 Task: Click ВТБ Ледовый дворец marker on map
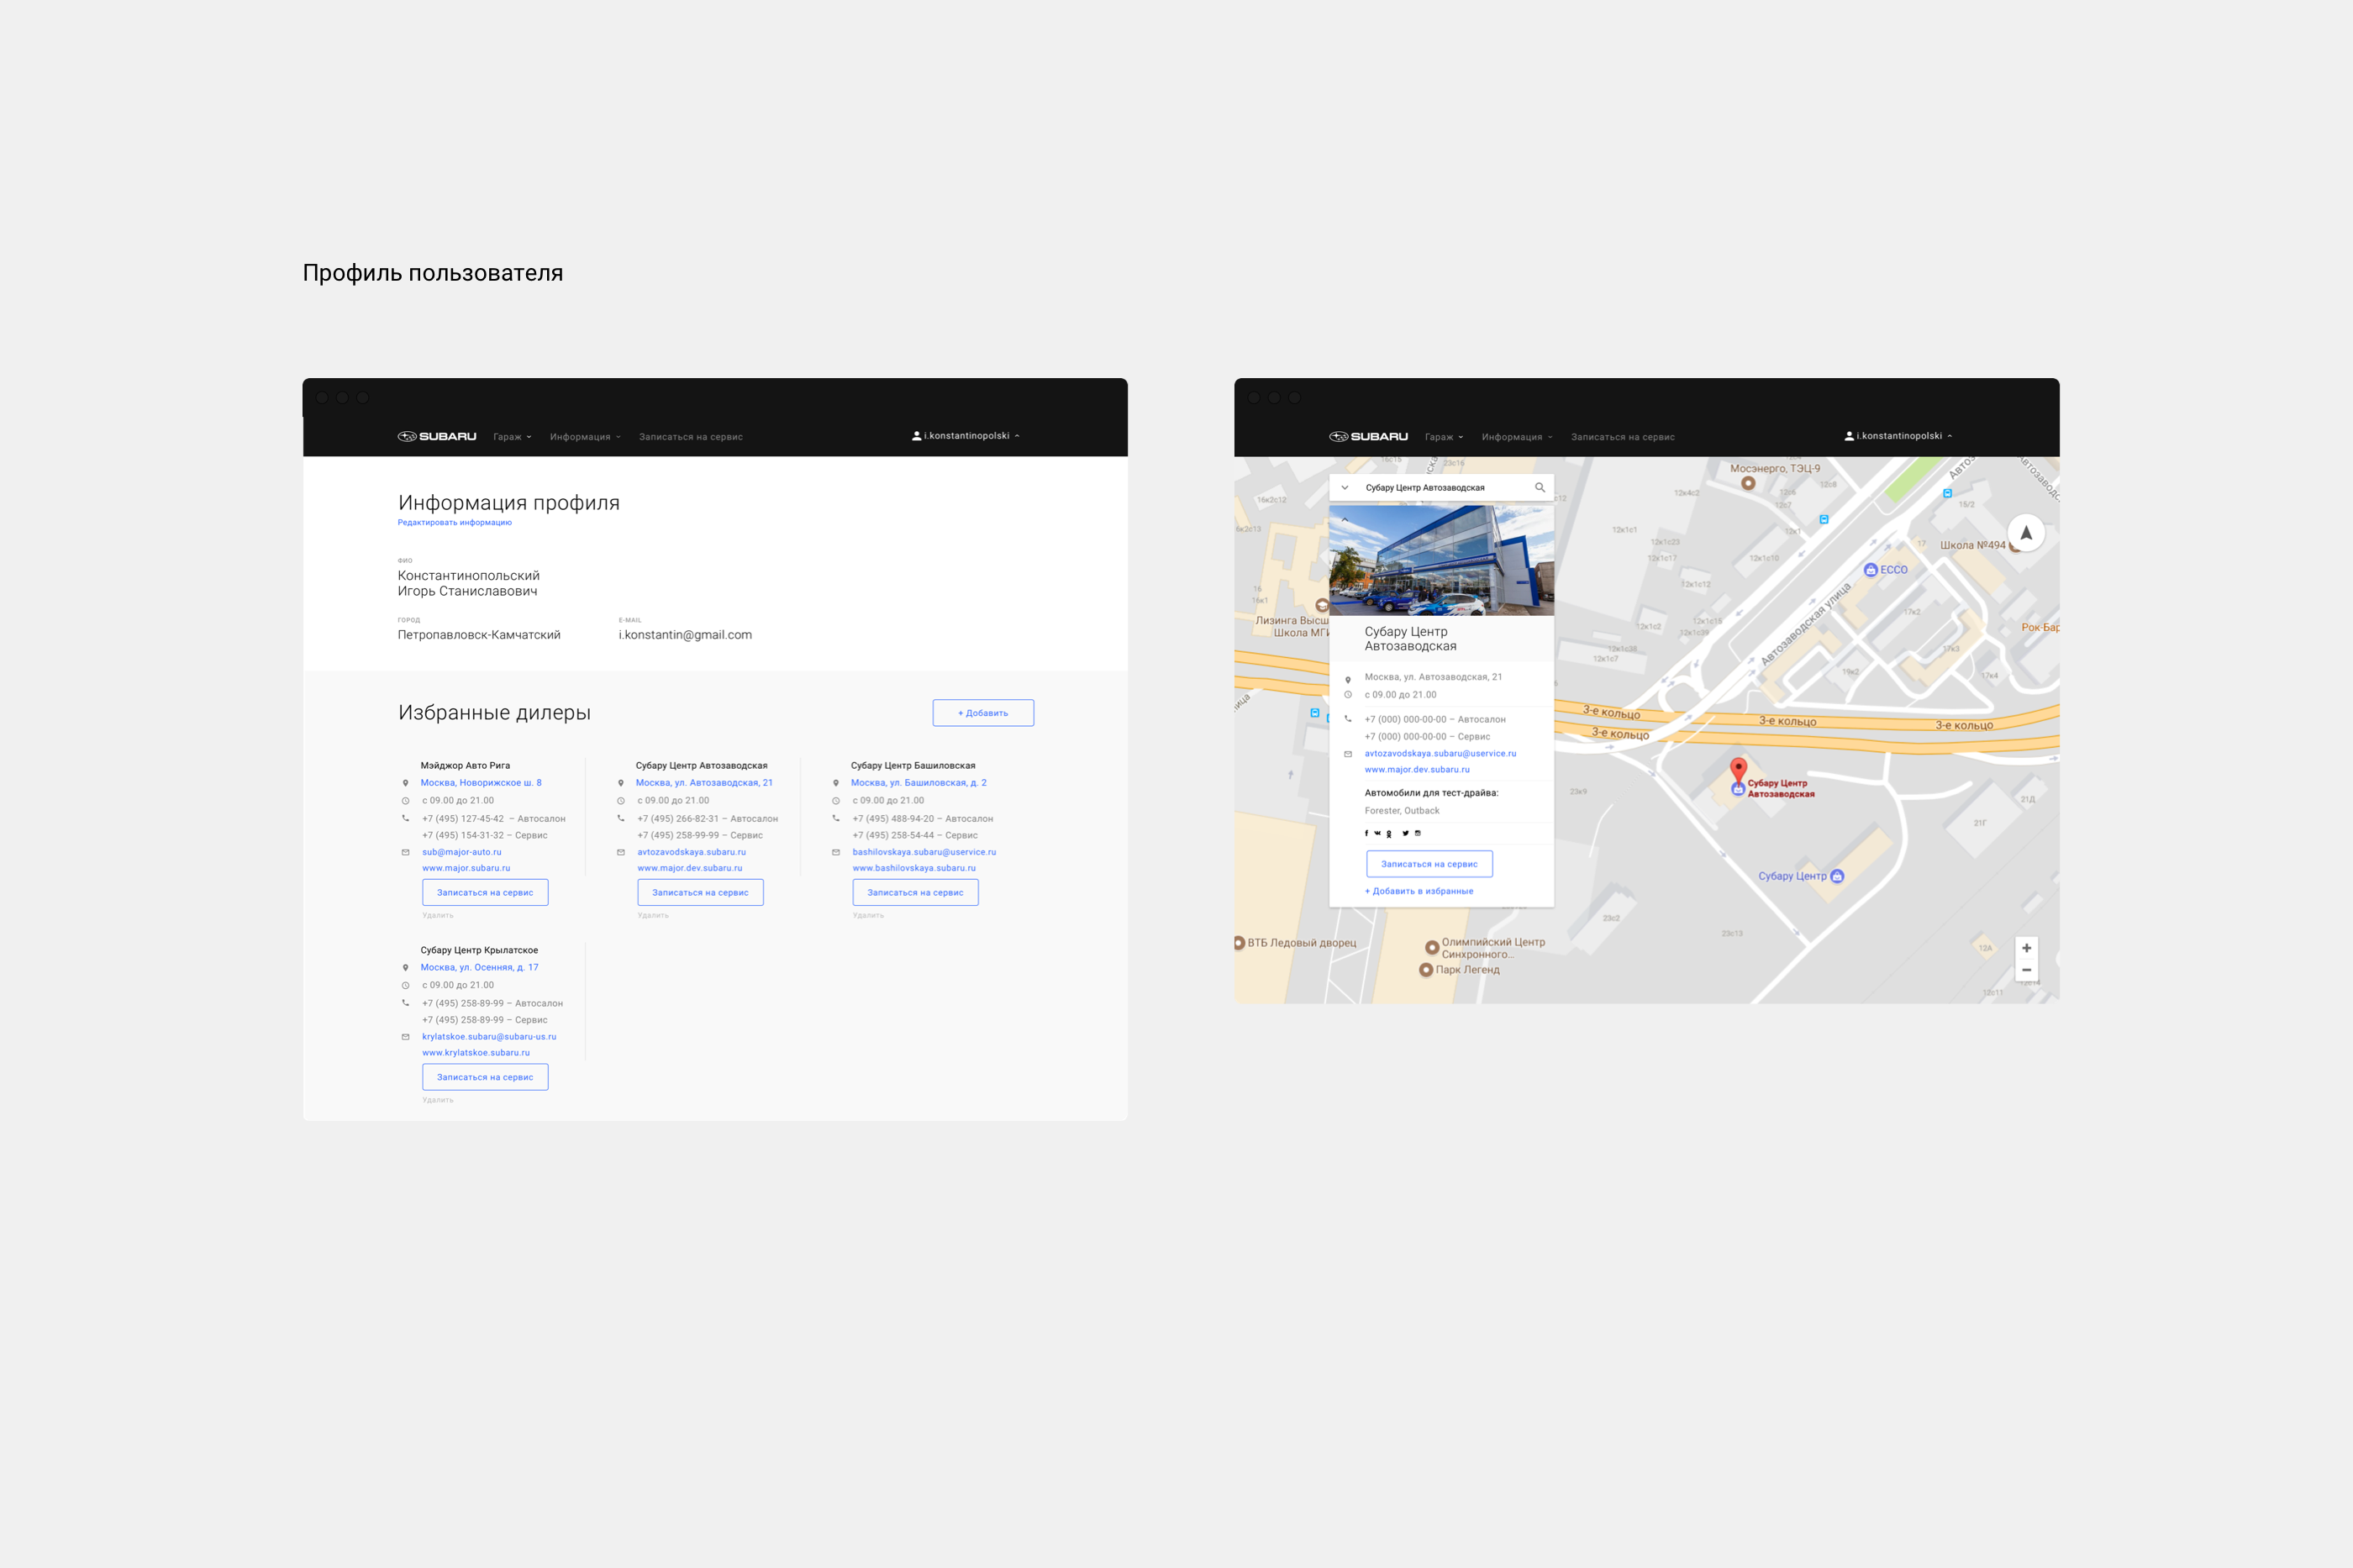1239,943
